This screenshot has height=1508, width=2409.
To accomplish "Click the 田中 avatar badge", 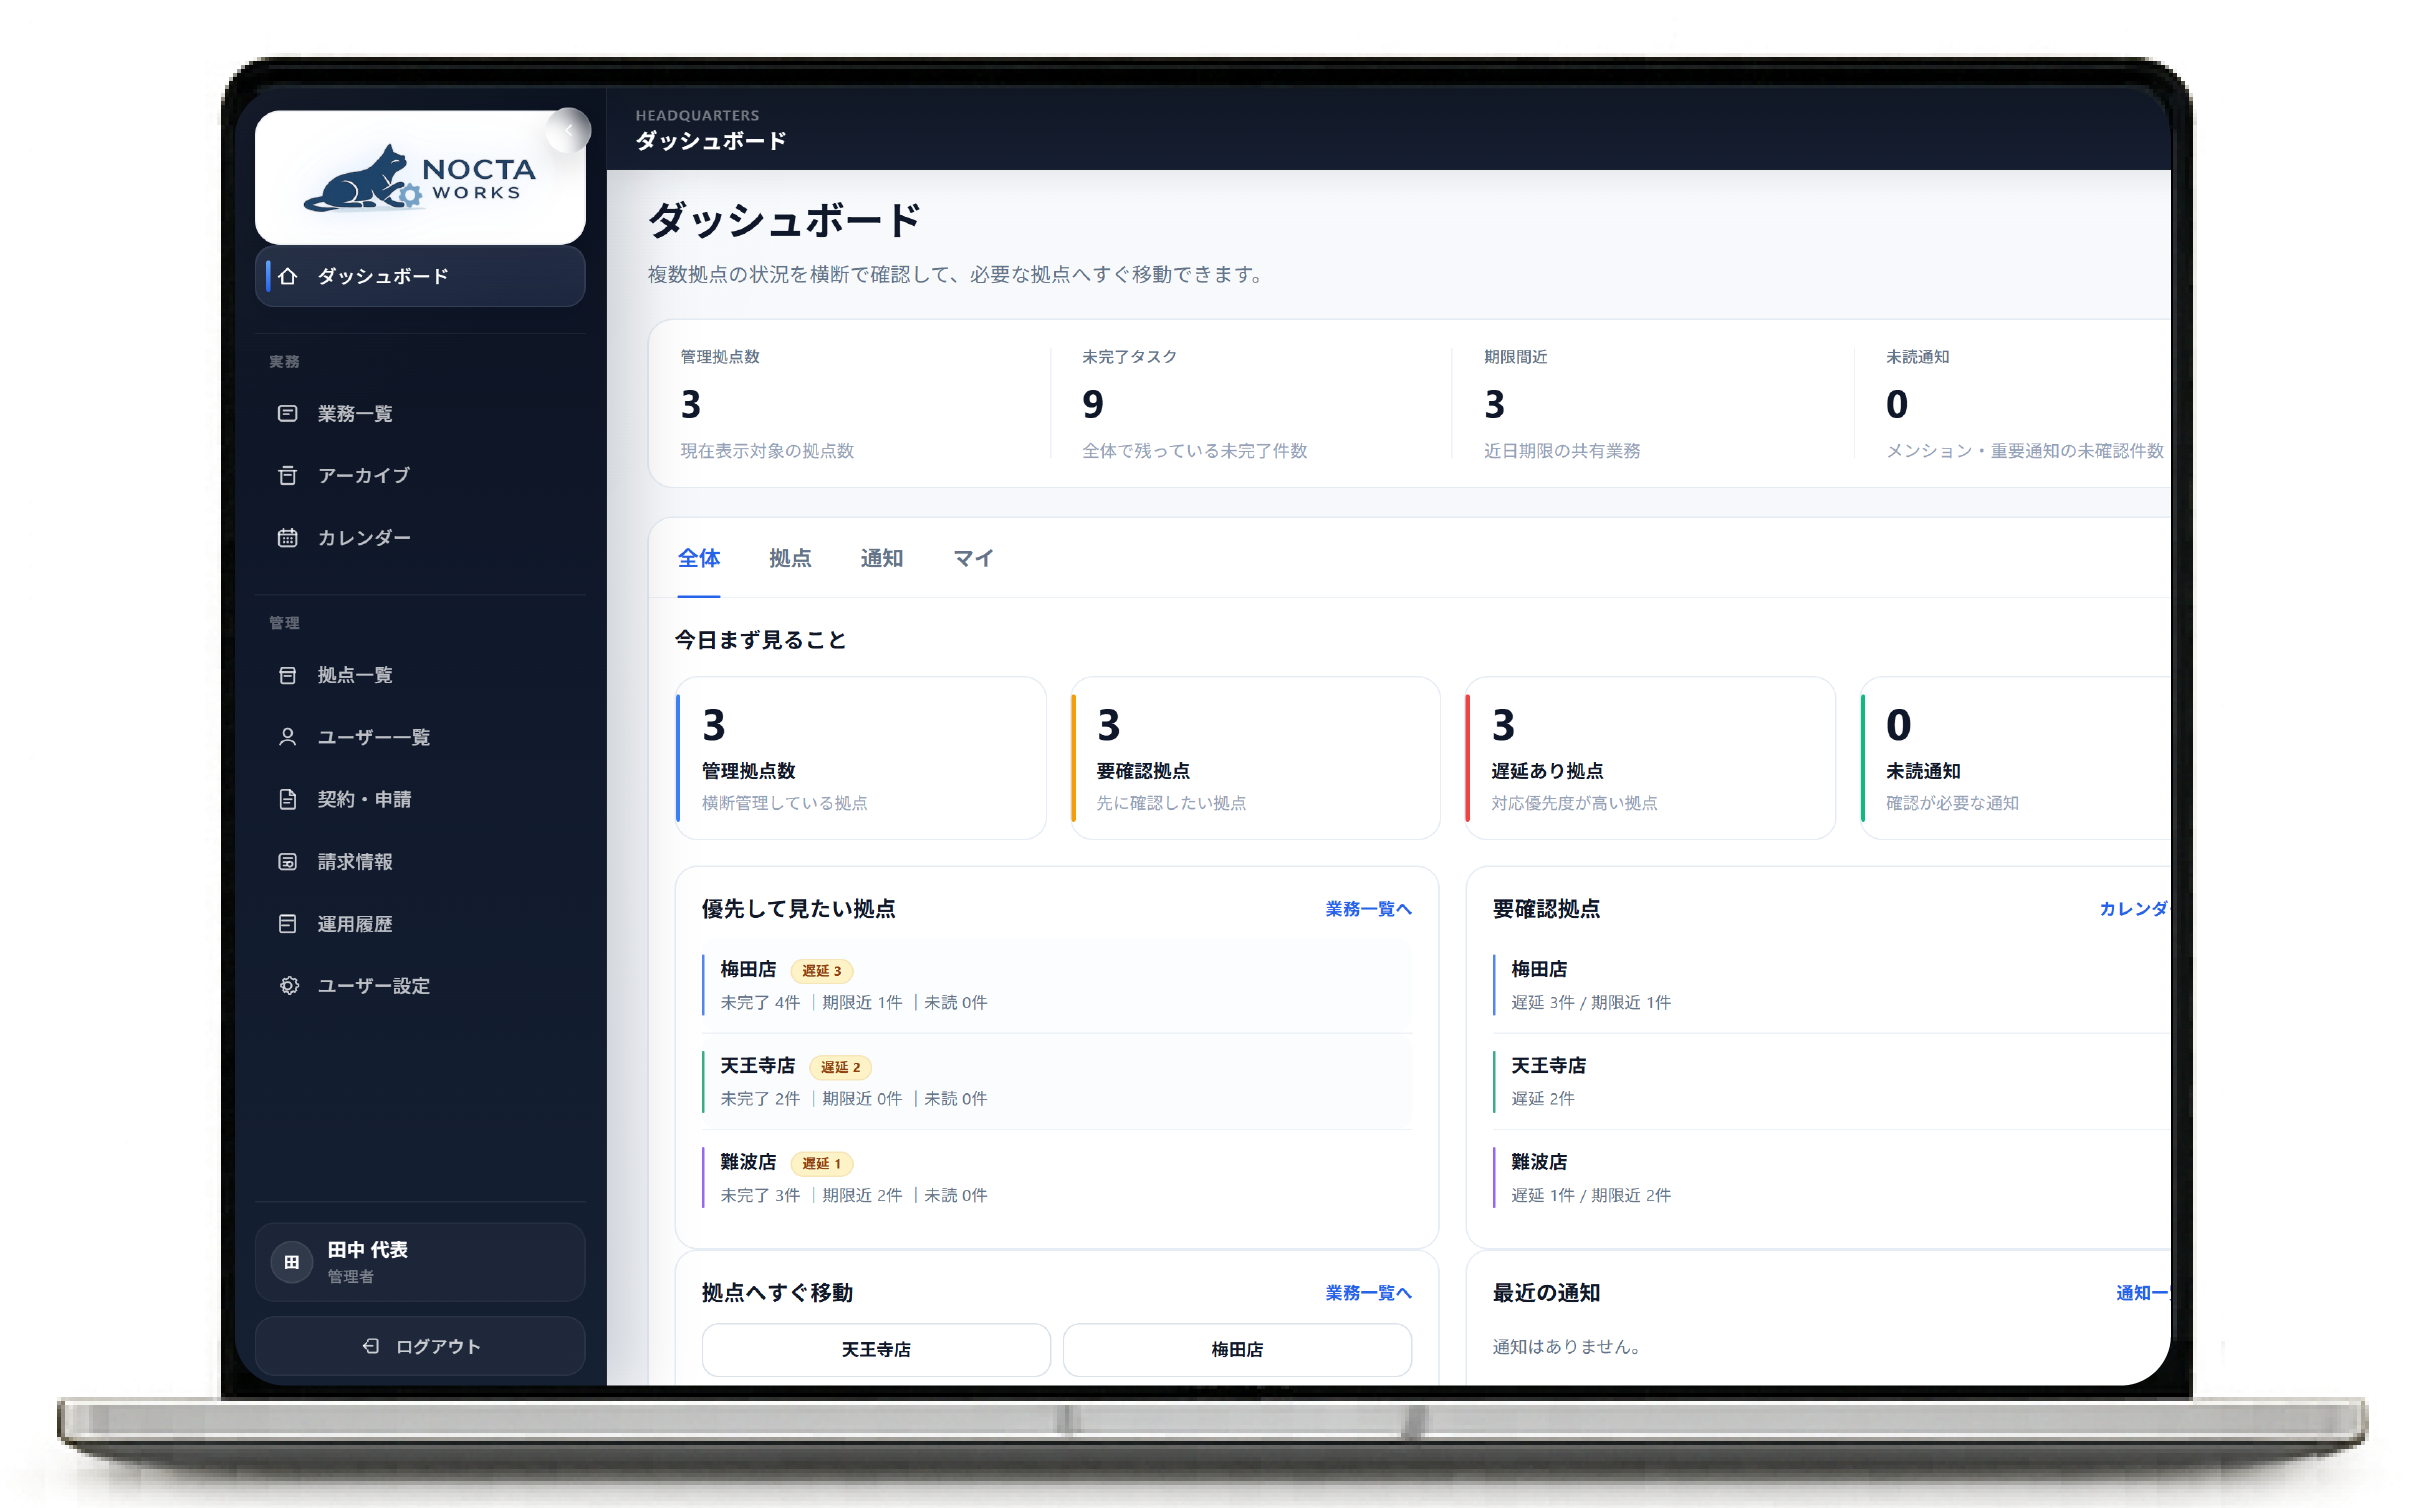I will 292,1262.
